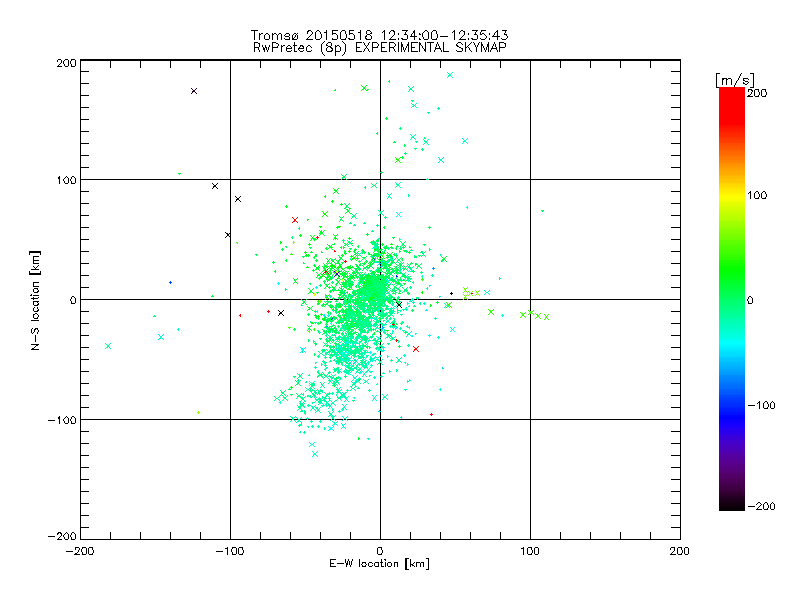Click the black X marker at top-left of the plot
Image resolution: width=800 pixels, height=600 pixels.
[194, 91]
